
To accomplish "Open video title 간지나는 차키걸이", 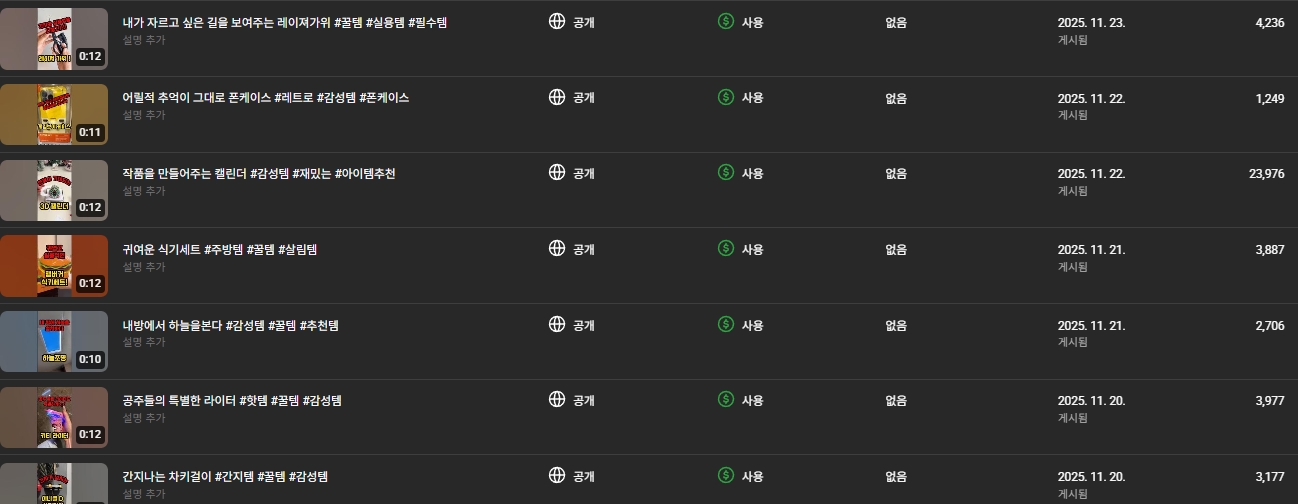I will point(225,476).
